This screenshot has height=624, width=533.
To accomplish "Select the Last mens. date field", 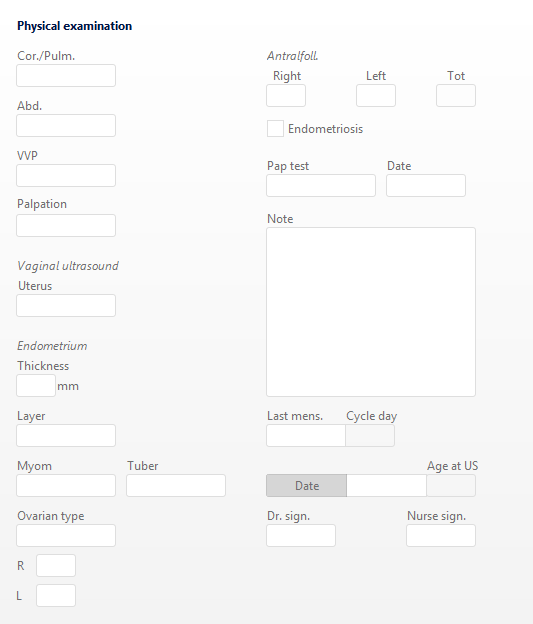I will (x=306, y=435).
